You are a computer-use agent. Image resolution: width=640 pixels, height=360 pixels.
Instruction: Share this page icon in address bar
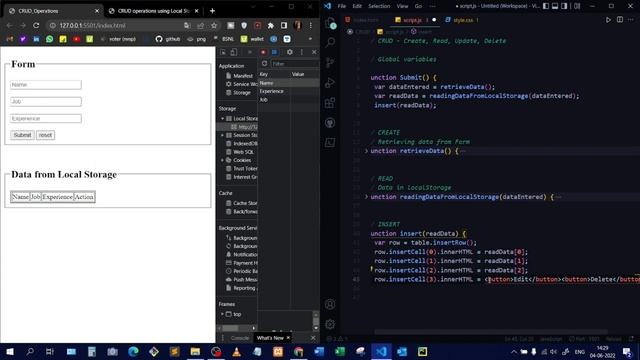click(x=200, y=25)
